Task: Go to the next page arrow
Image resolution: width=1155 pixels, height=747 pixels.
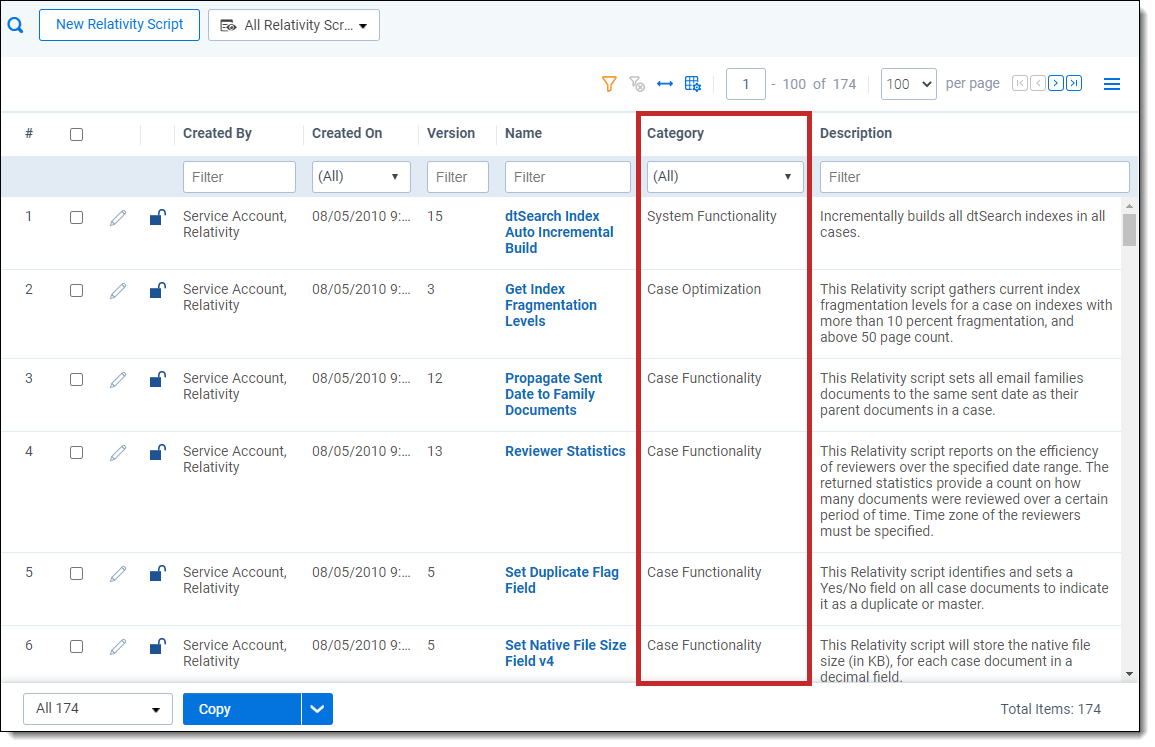Action: point(1056,83)
